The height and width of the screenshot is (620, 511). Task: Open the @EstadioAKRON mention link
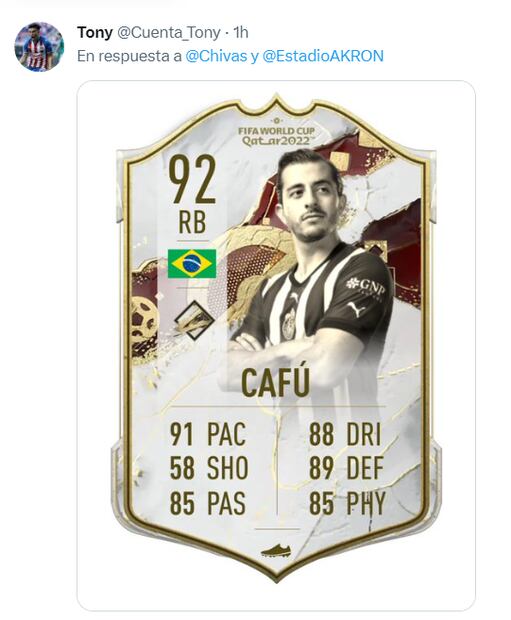(x=323, y=56)
